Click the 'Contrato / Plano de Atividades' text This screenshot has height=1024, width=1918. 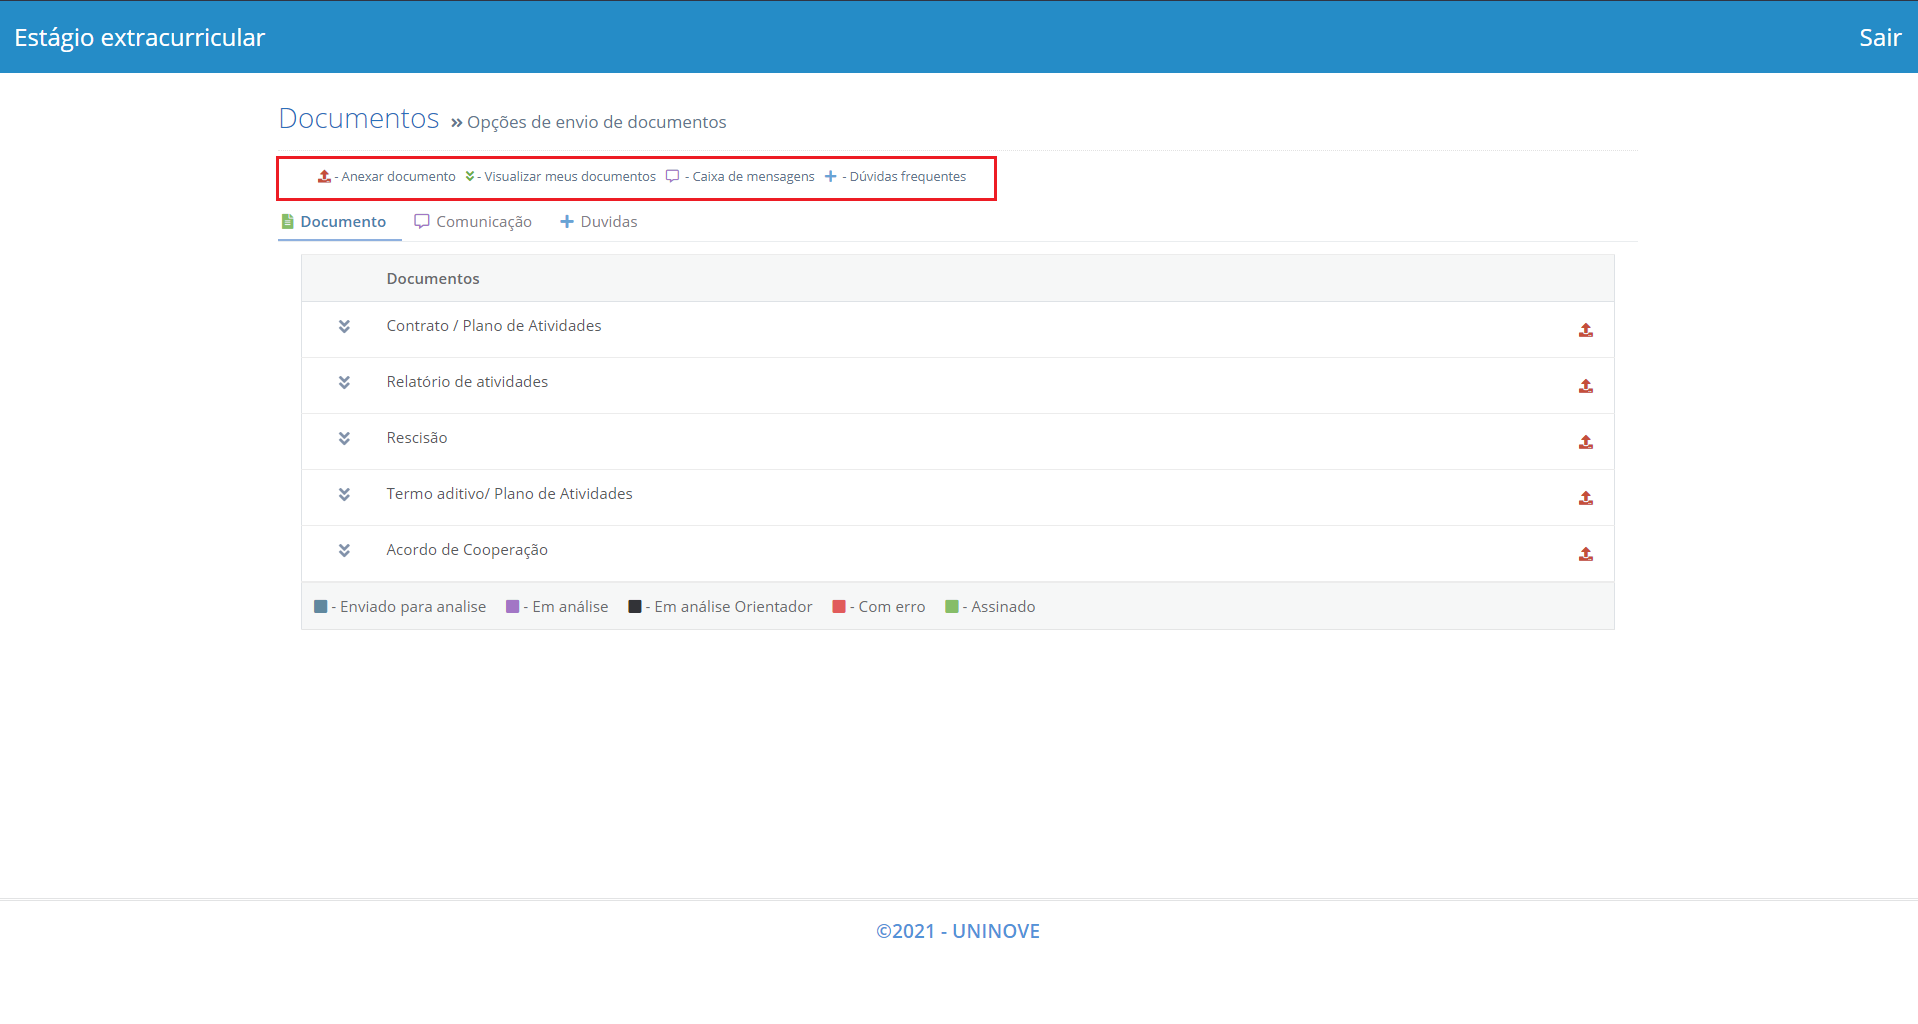pyautogui.click(x=494, y=326)
